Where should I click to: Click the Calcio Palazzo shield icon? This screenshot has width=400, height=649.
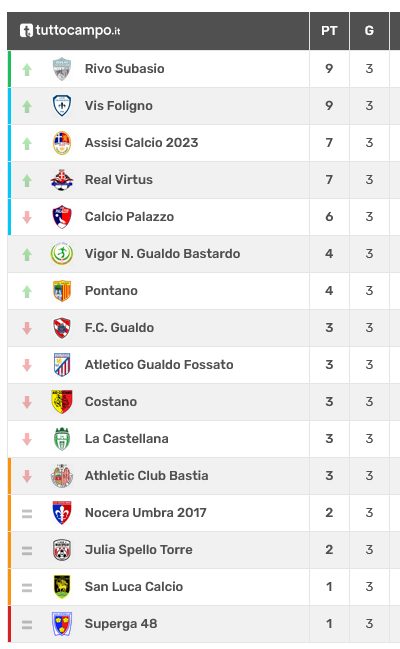(62, 217)
